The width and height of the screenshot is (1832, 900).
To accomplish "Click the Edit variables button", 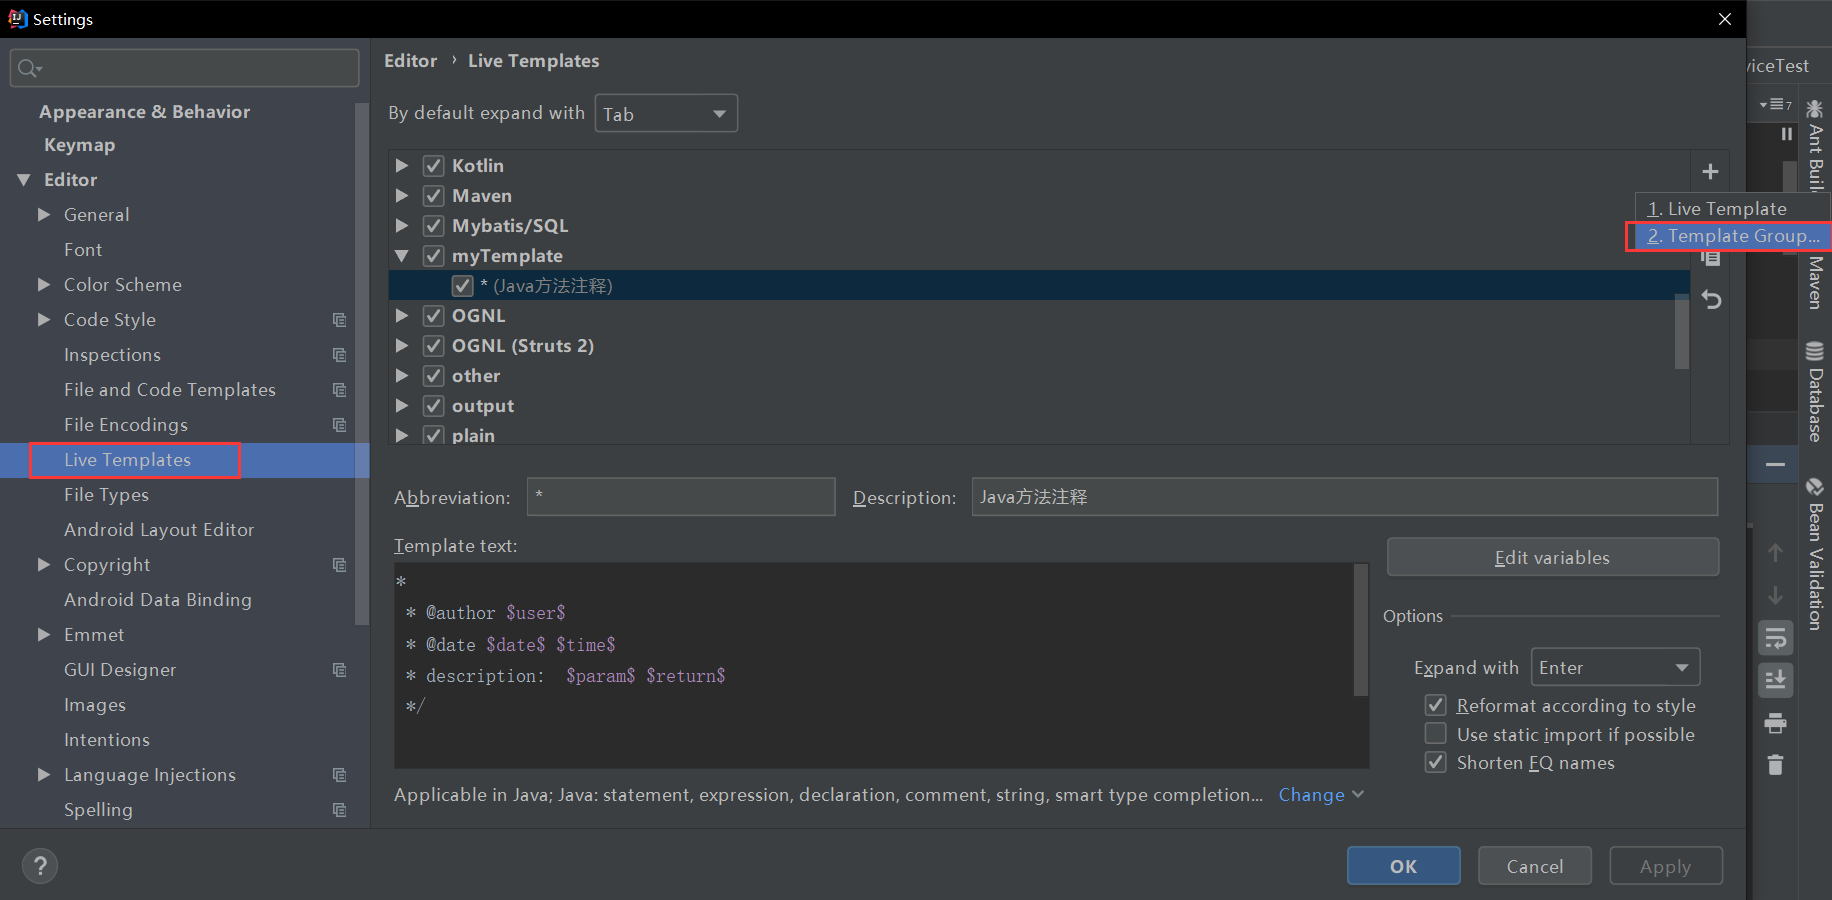I will [1553, 557].
